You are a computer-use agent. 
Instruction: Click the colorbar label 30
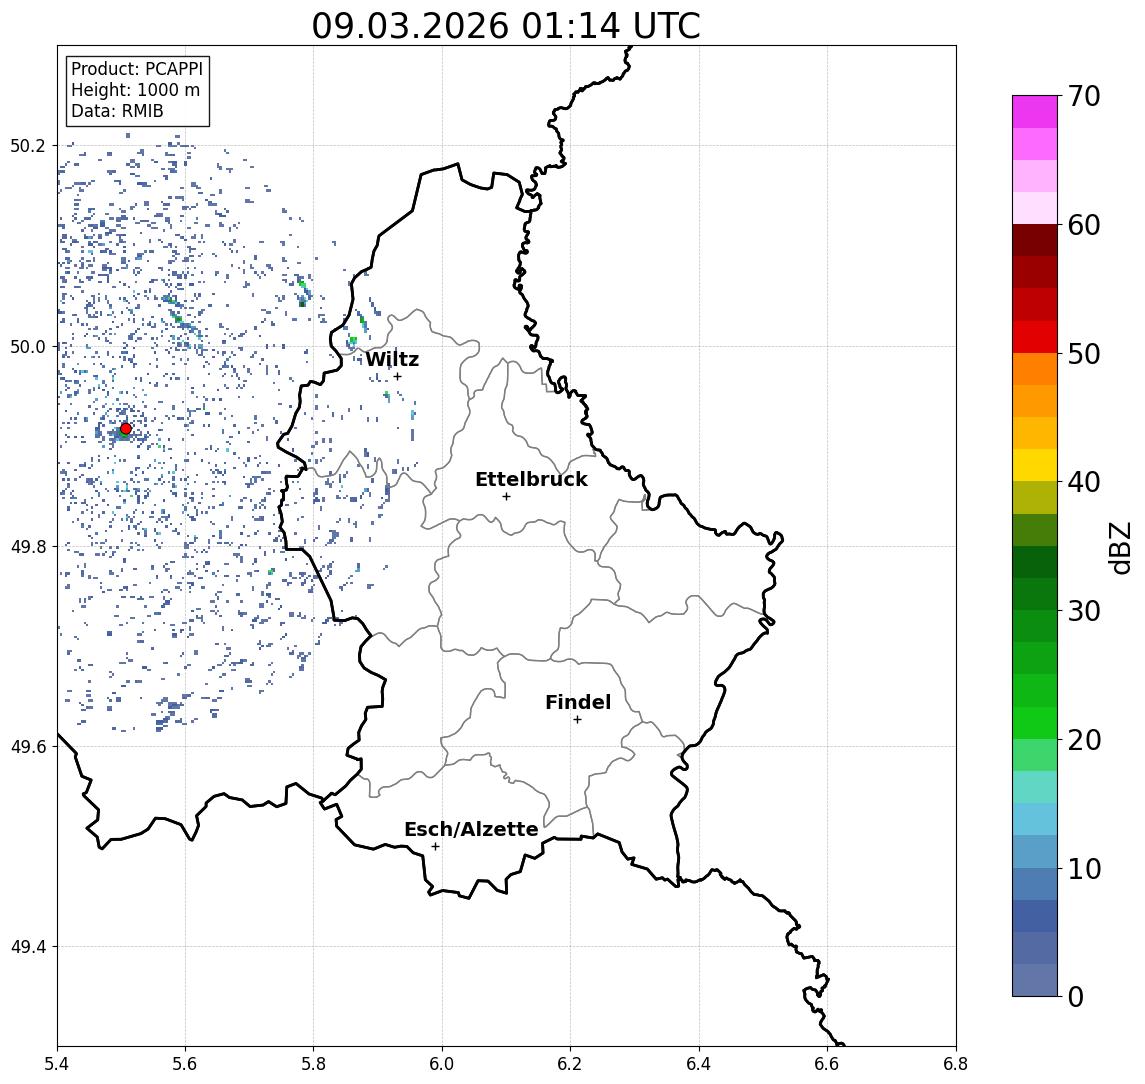coord(1084,611)
